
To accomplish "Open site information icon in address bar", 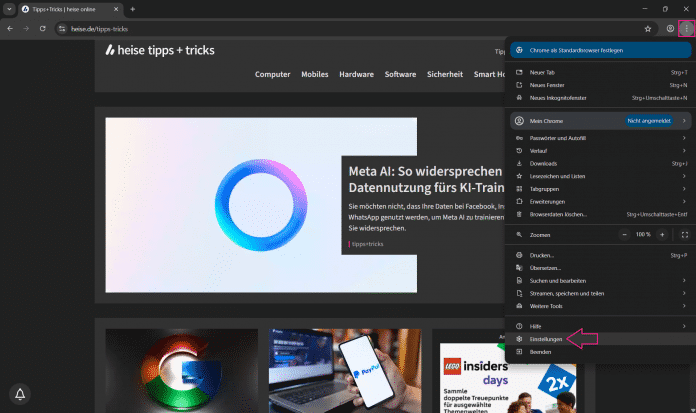I will point(61,29).
